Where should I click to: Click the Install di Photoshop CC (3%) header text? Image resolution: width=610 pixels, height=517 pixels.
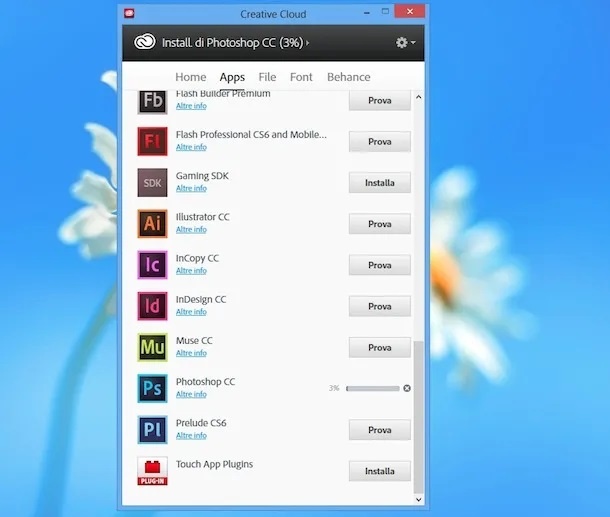click(232, 42)
